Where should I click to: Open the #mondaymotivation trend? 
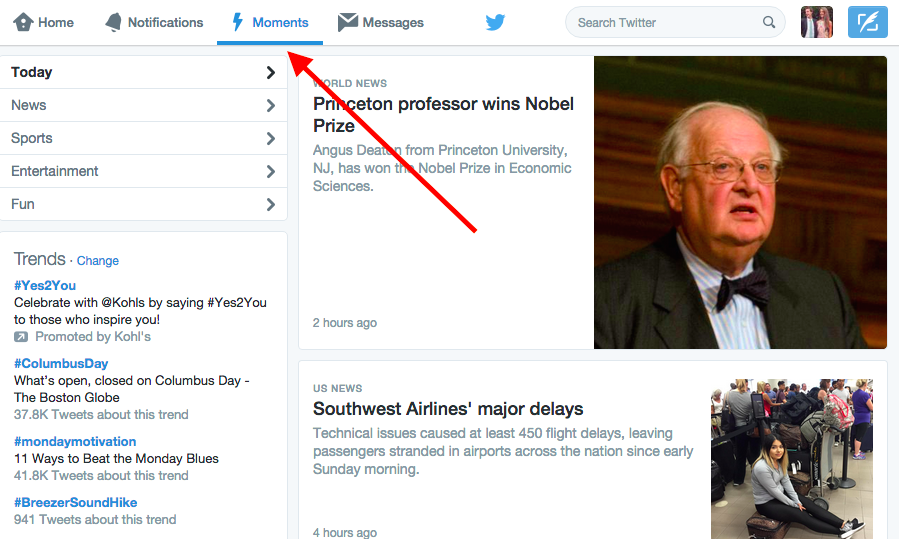coord(75,442)
